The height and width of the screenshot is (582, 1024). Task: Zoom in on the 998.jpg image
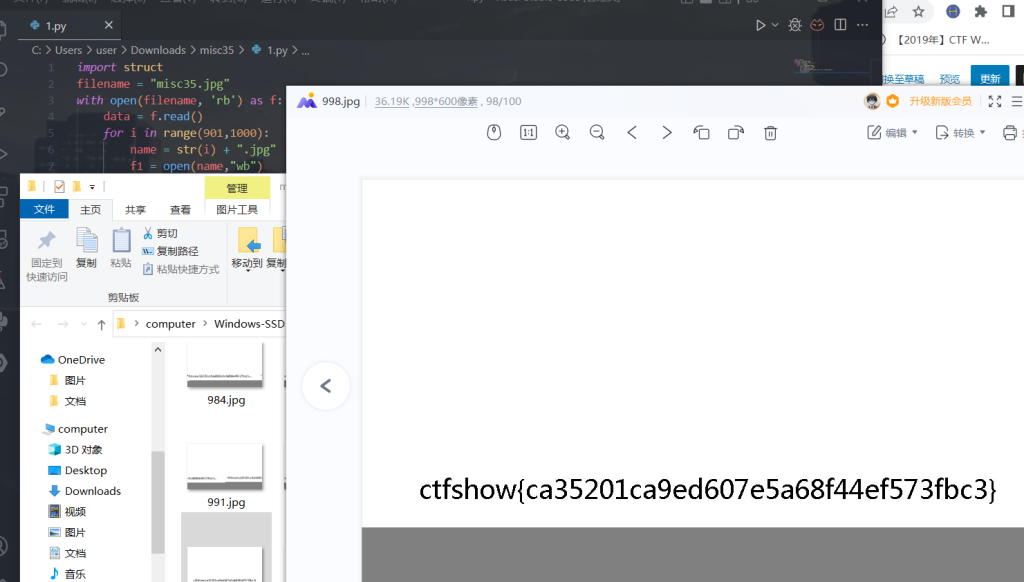[562, 132]
